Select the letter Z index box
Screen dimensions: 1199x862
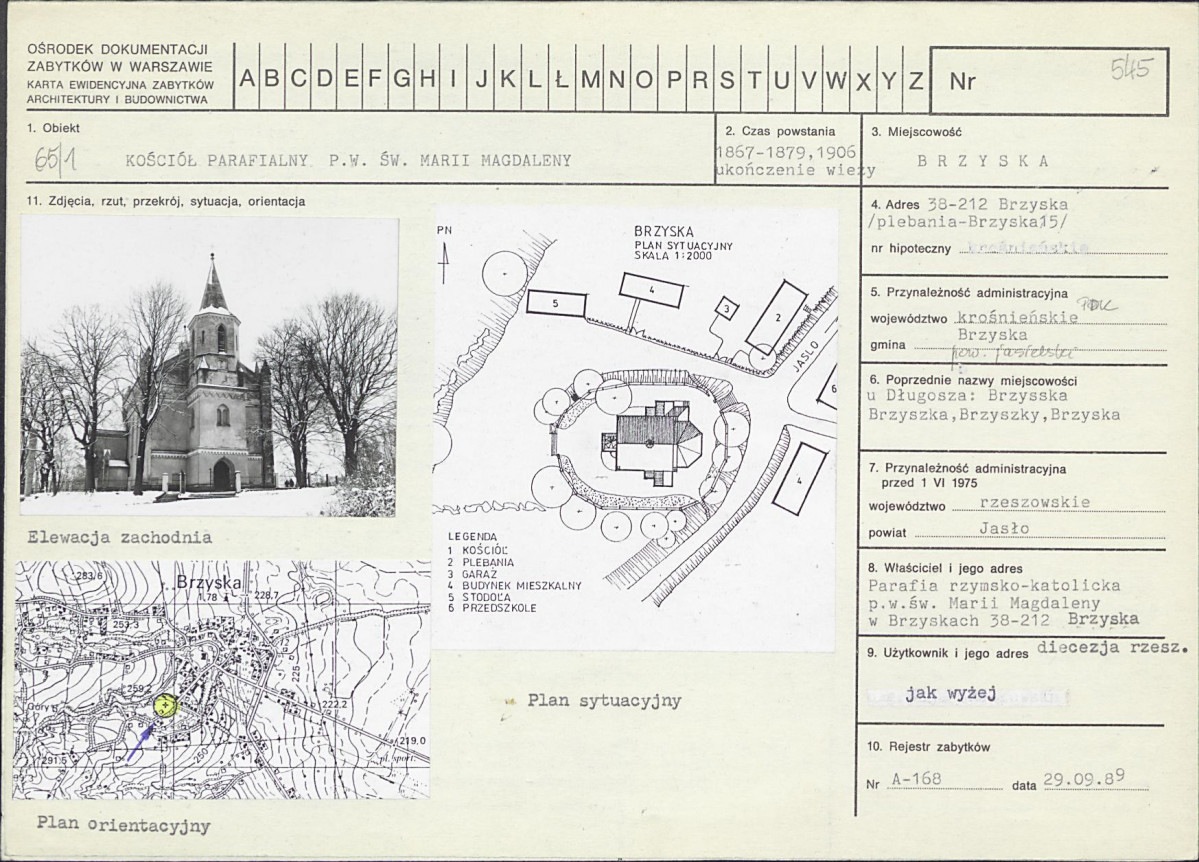[x=916, y=76]
